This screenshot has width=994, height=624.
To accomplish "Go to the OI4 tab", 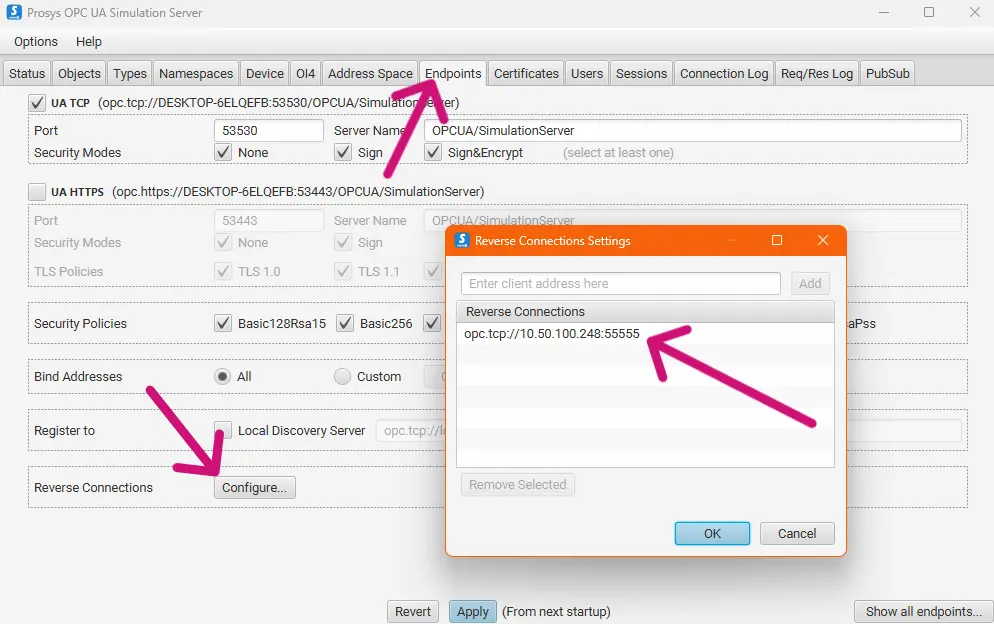I will pos(306,74).
